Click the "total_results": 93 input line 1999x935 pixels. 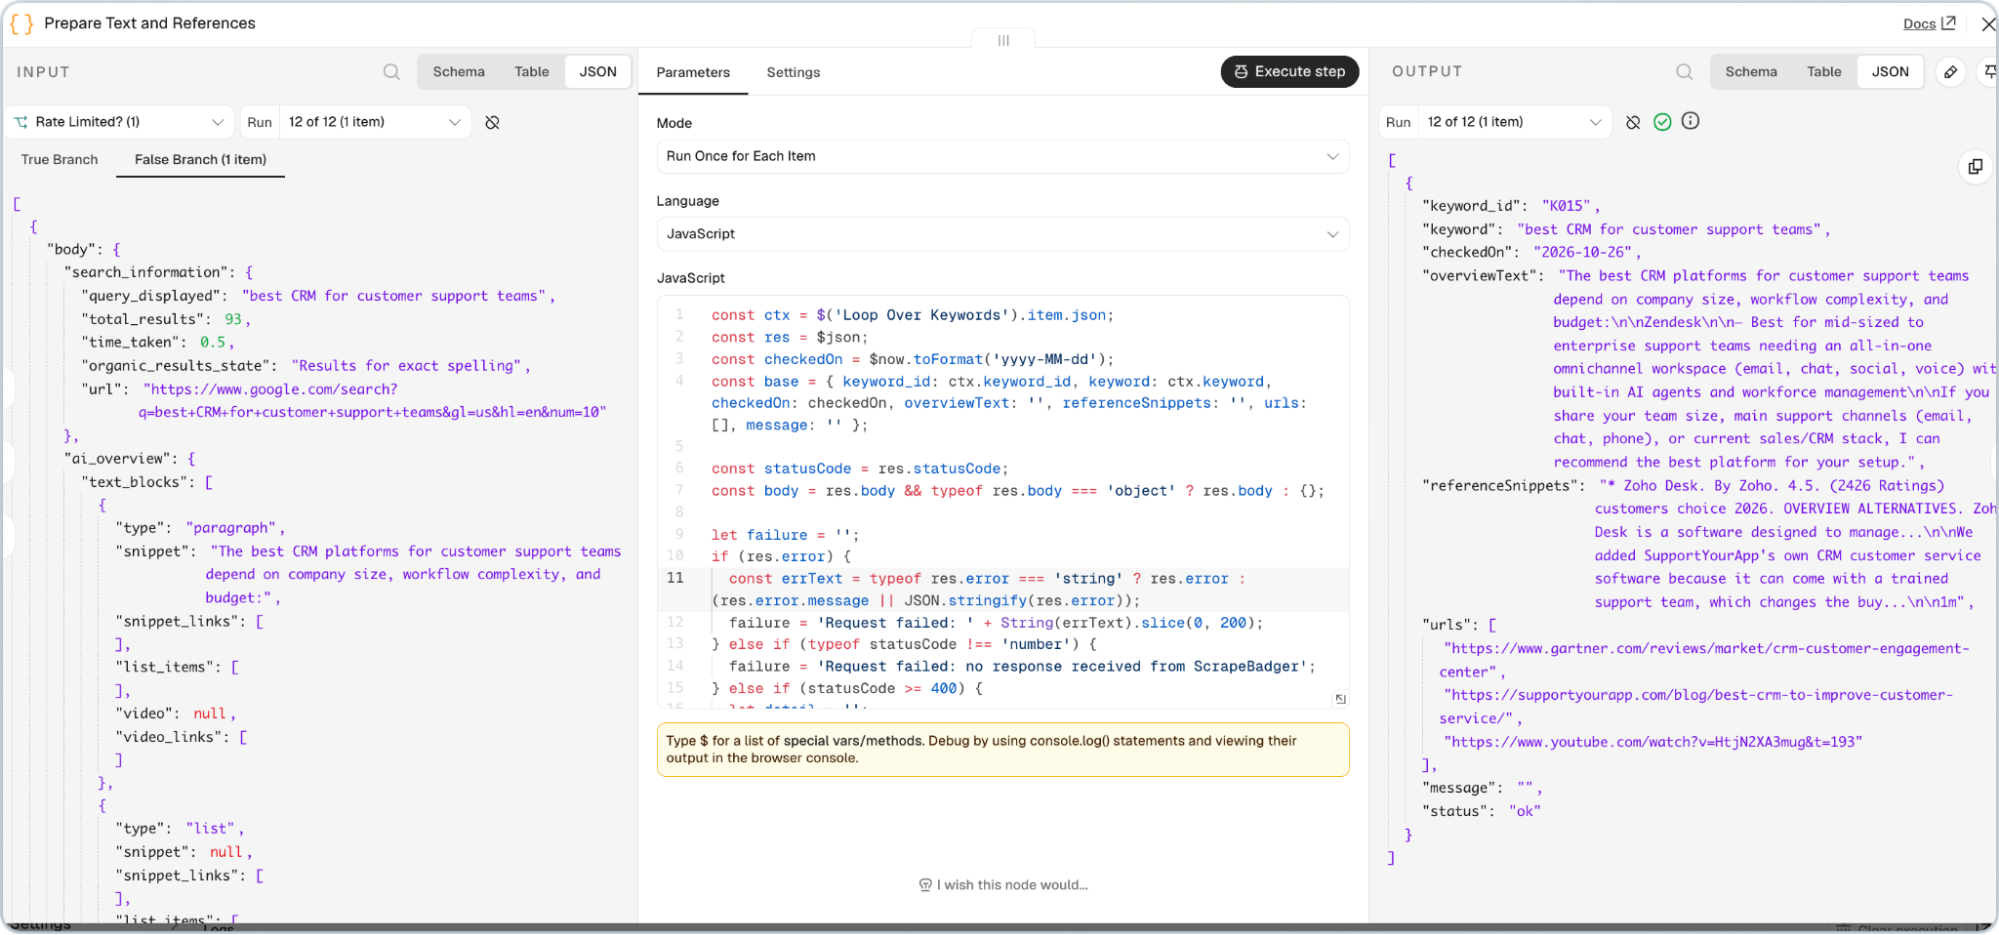(x=166, y=319)
